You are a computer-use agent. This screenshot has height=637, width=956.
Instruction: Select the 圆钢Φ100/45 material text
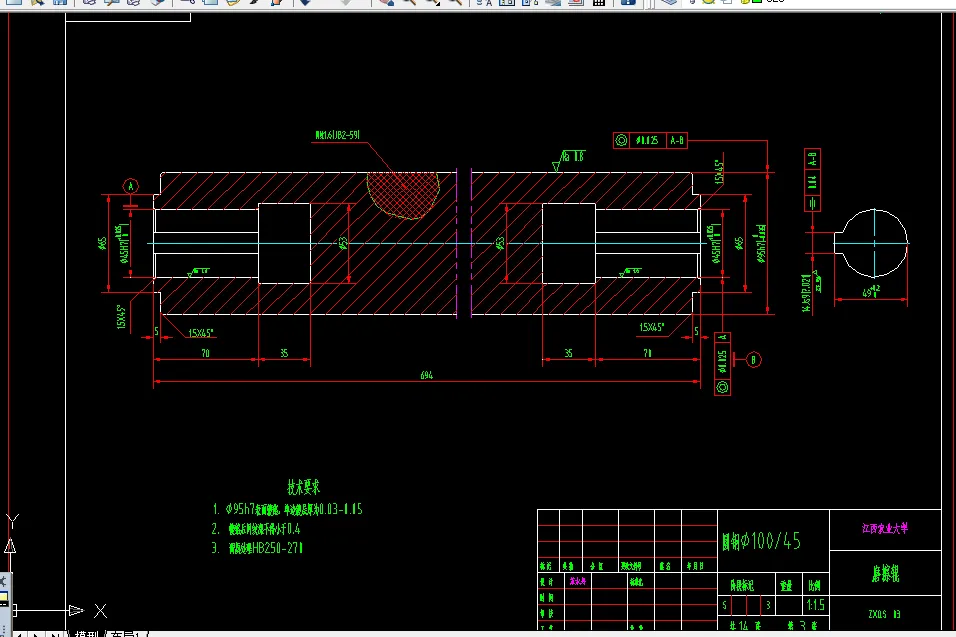tap(762, 541)
